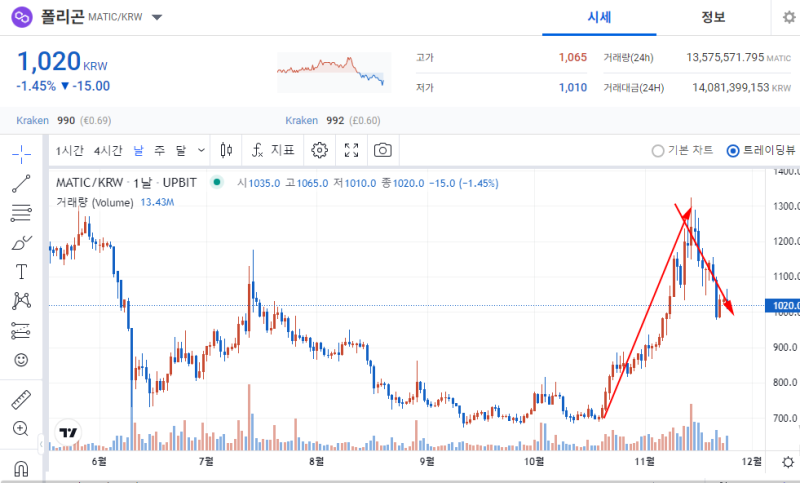Take a chart snapshot with camera
This screenshot has width=800, height=483.
(x=383, y=150)
